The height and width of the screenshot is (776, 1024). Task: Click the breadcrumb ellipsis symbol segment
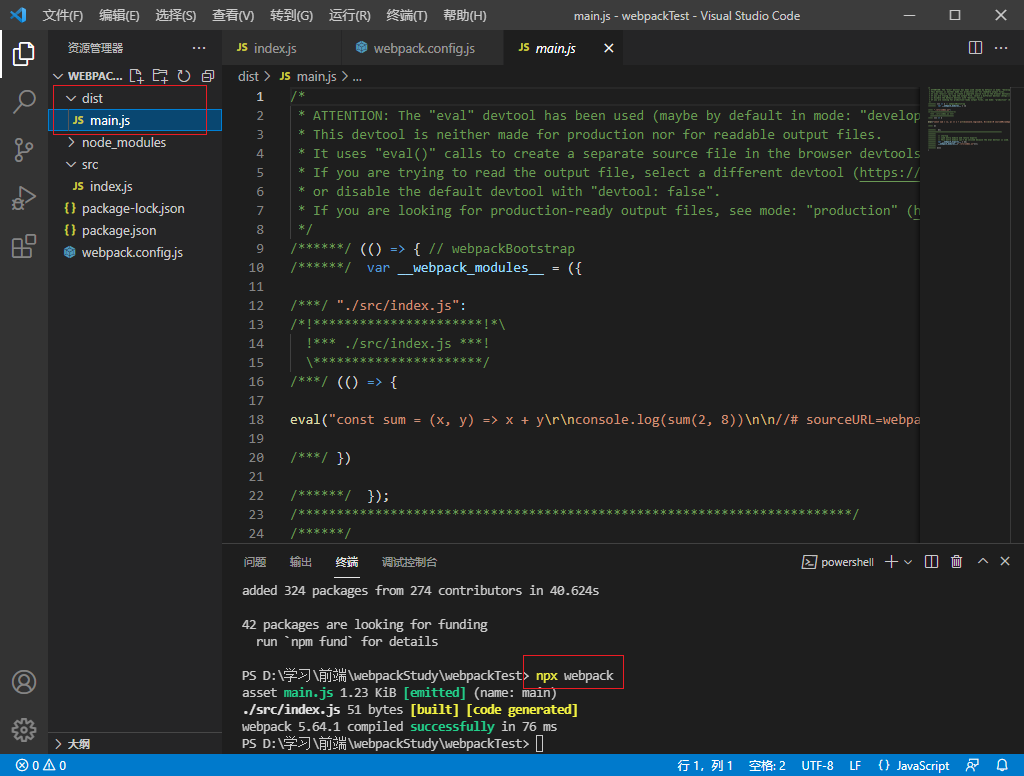pyautogui.click(x=357, y=76)
